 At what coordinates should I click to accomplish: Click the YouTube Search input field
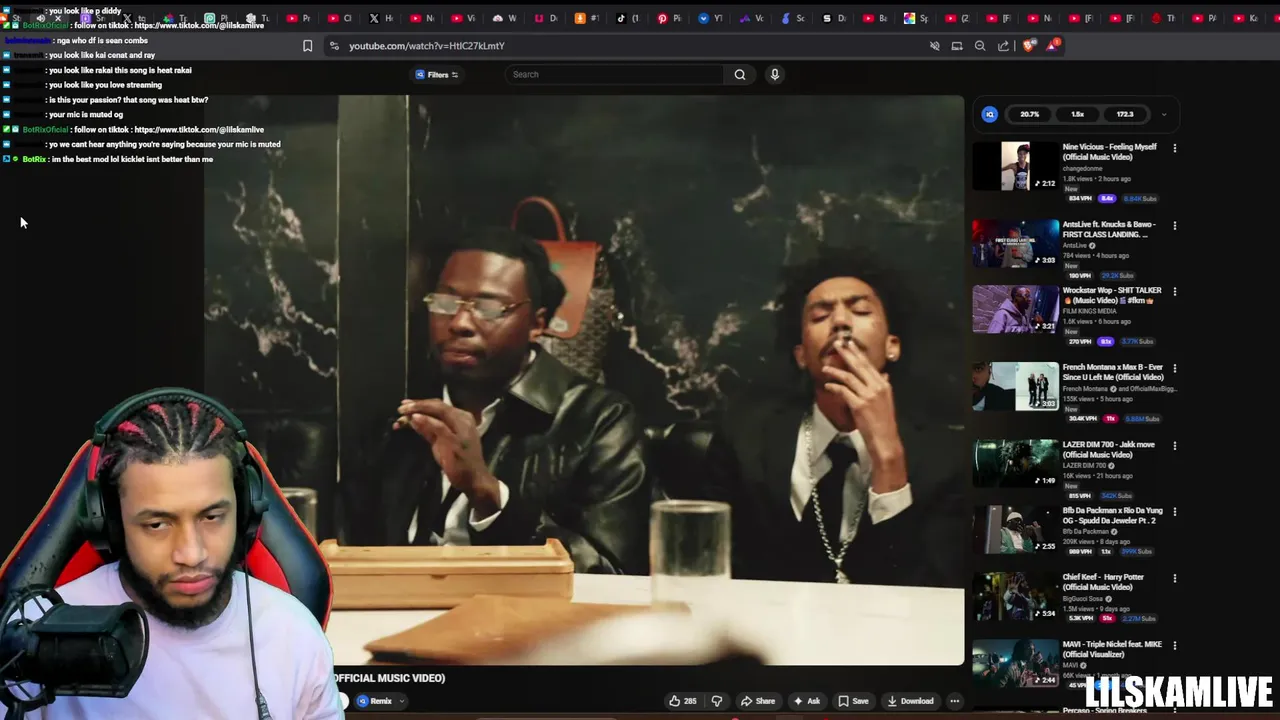pos(615,74)
